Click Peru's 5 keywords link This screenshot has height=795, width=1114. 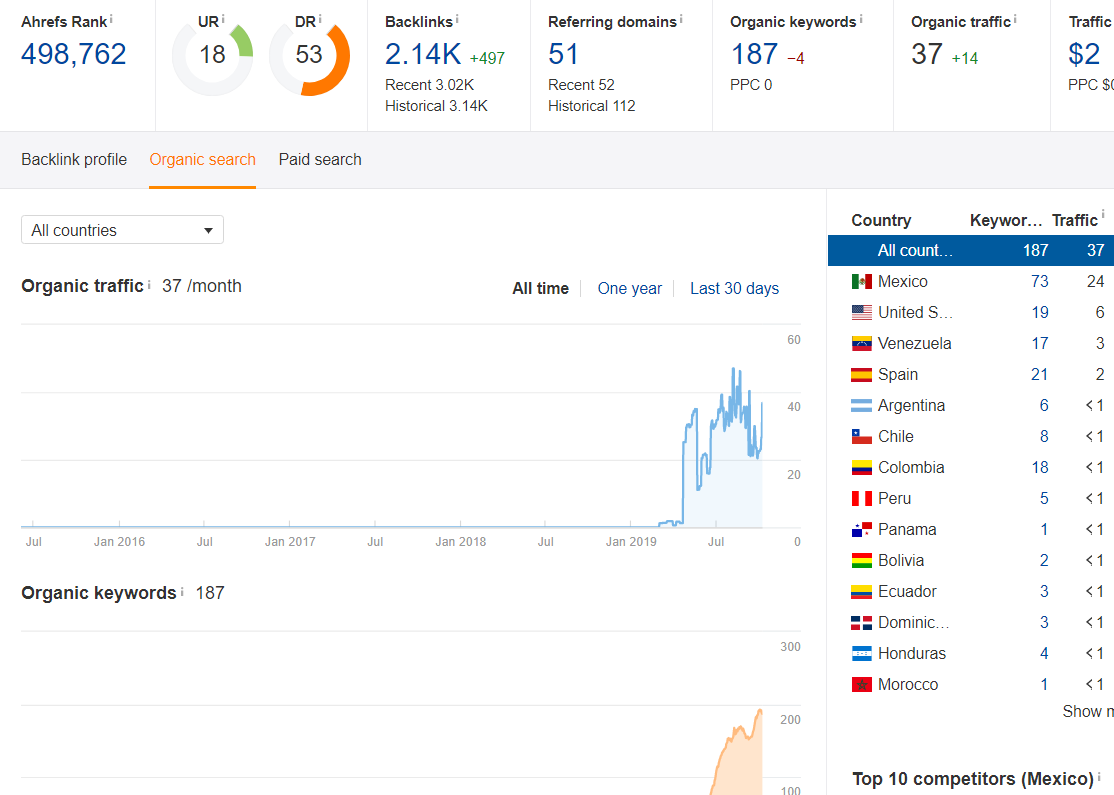click(1044, 499)
